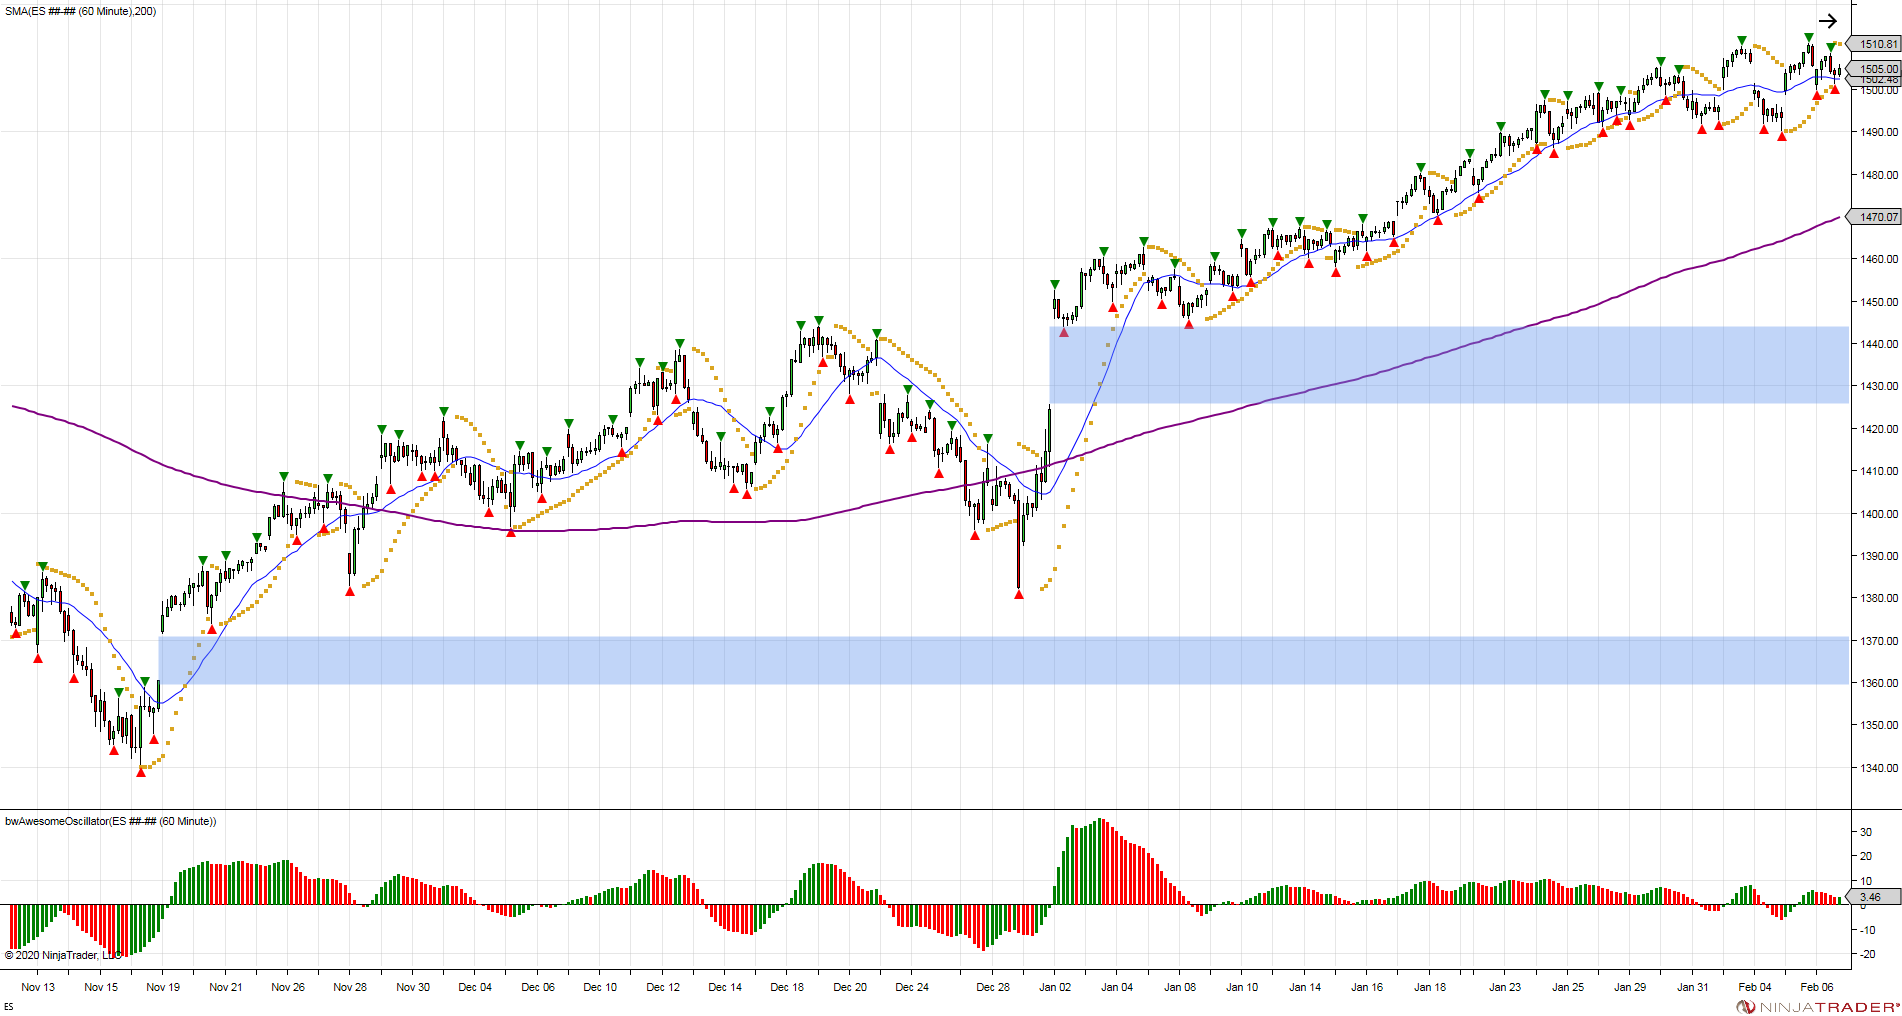Select the upper blue zone near 1440
1902x1016 pixels.
click(x=1449, y=365)
